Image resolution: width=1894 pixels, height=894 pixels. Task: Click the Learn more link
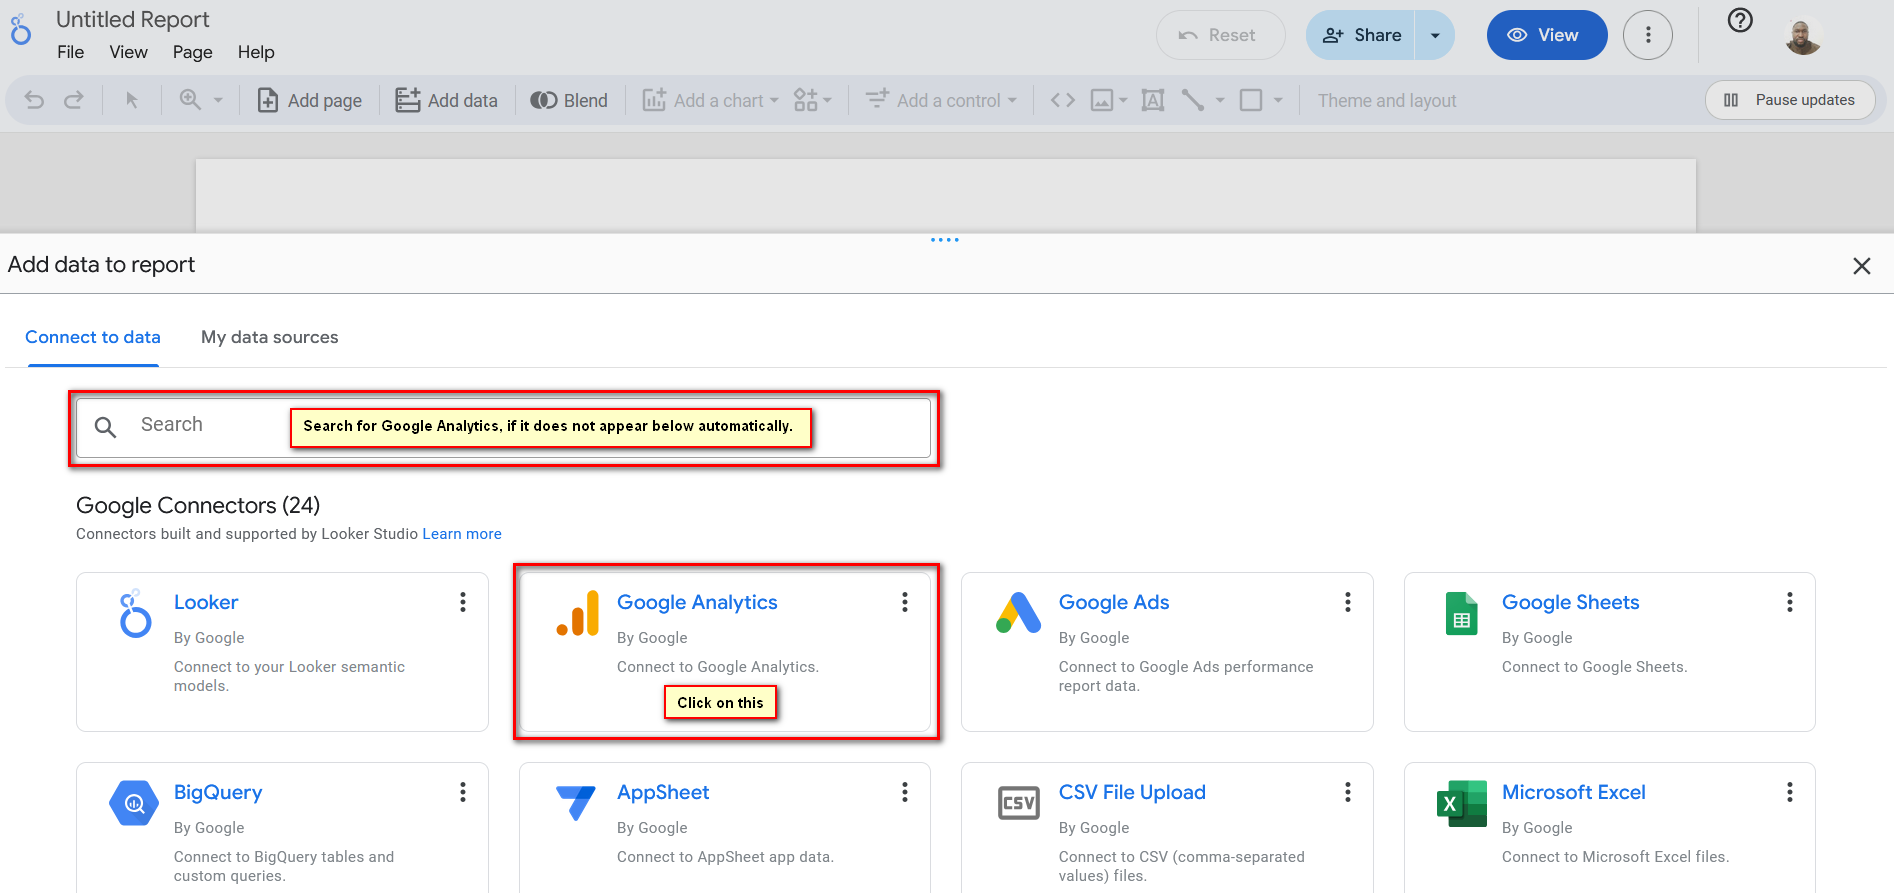(462, 534)
